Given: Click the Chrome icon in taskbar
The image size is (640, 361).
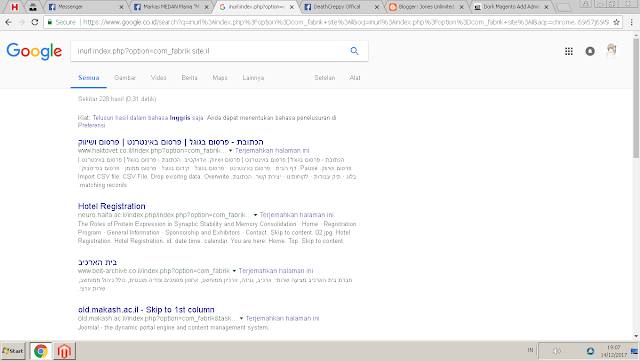Looking at the screenshot, I should pos(40,351).
